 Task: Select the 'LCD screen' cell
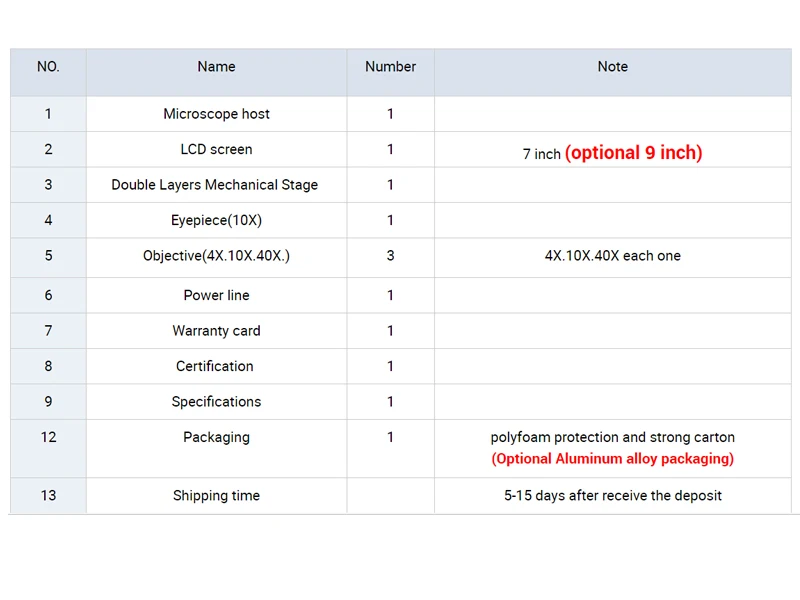(x=216, y=149)
